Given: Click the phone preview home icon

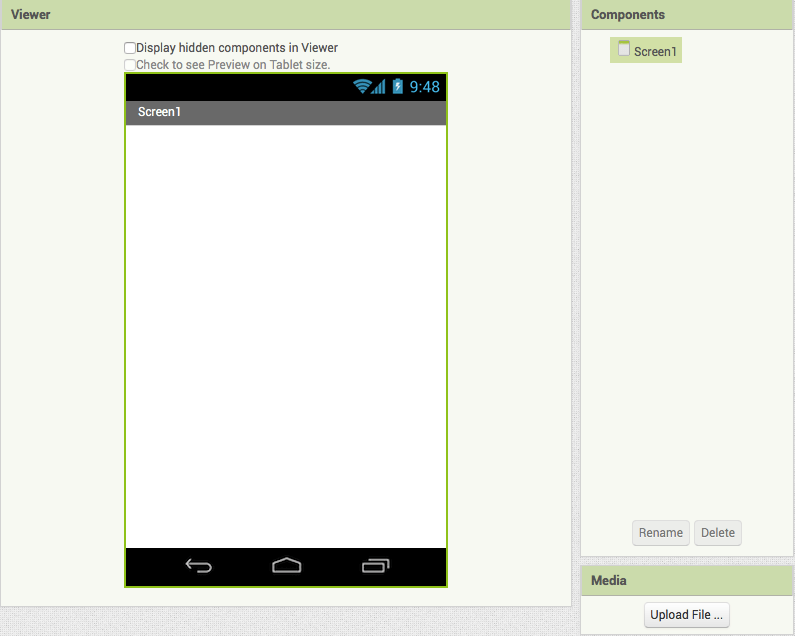Looking at the screenshot, I should (286, 565).
